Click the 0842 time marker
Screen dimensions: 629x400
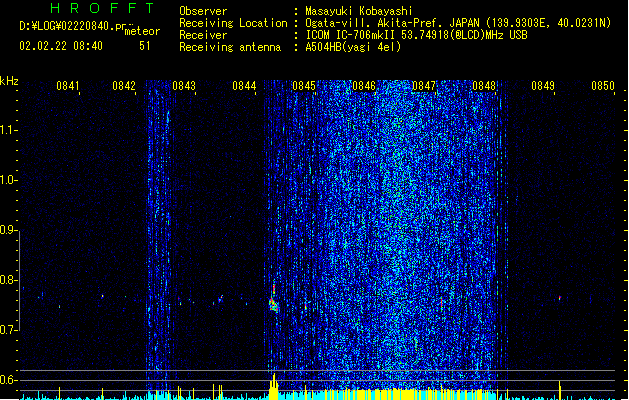tap(124, 86)
